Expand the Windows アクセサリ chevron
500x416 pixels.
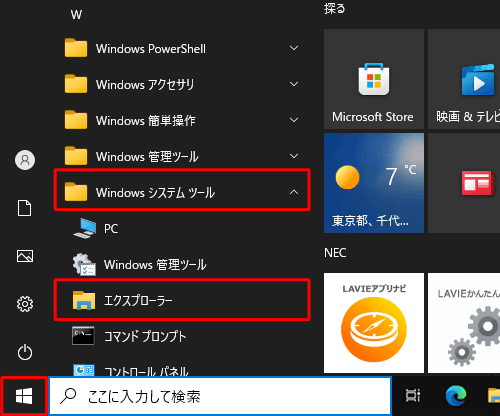[294, 84]
